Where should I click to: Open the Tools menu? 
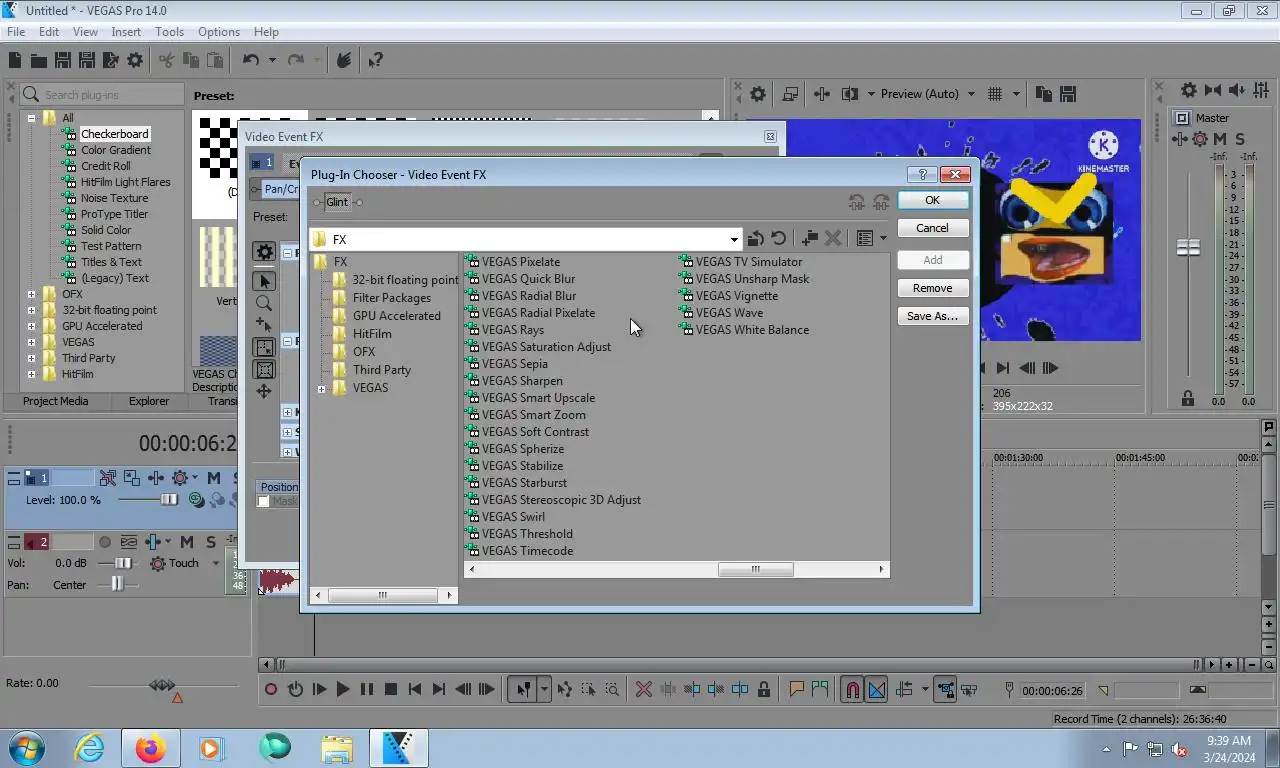point(169,32)
